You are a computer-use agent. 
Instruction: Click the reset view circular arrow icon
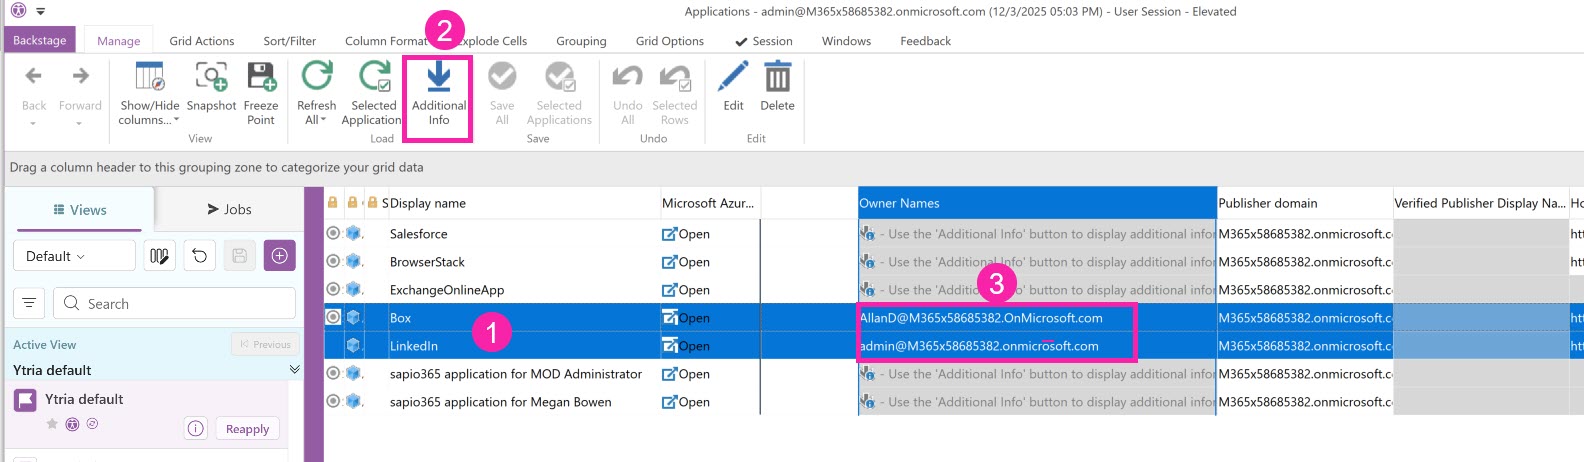[x=200, y=256]
